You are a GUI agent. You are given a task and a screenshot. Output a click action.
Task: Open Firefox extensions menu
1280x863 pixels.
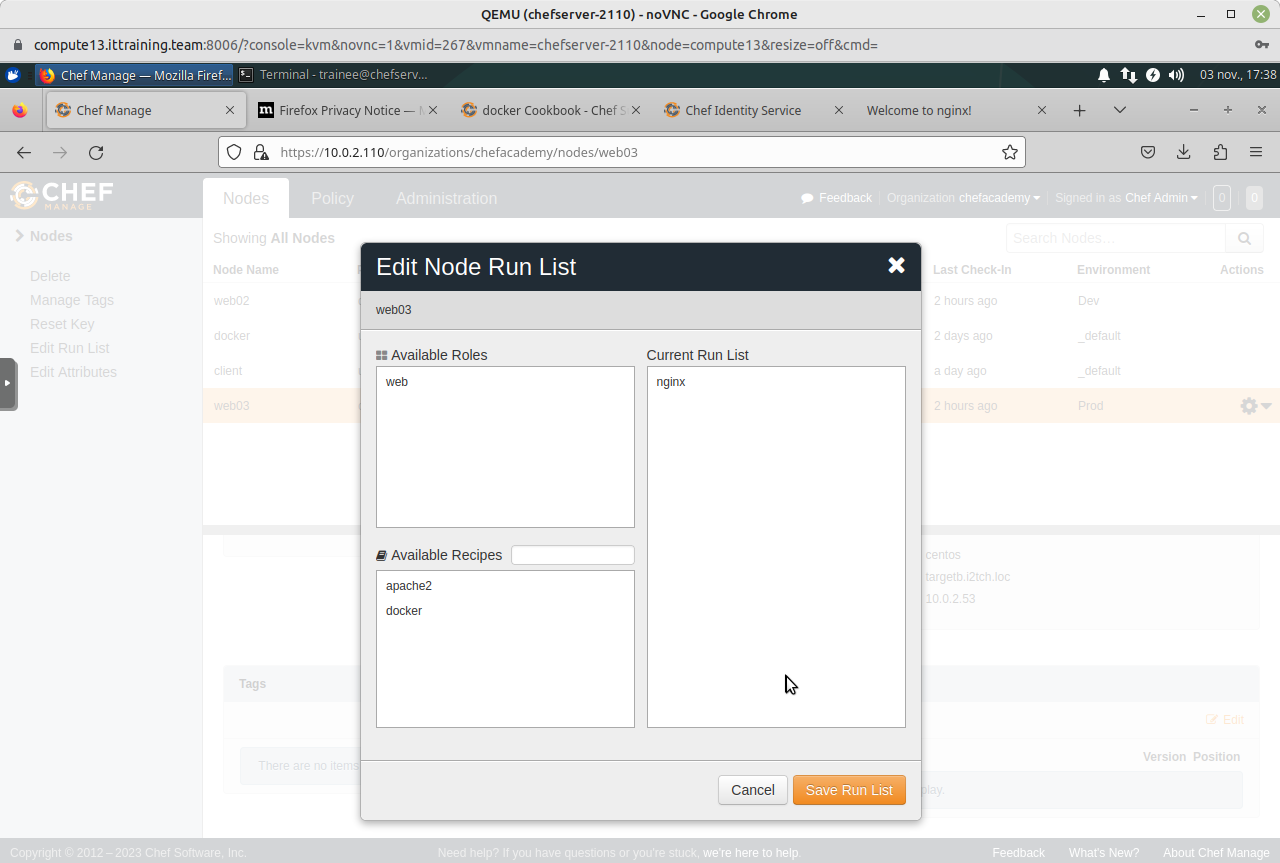pyautogui.click(x=1220, y=152)
